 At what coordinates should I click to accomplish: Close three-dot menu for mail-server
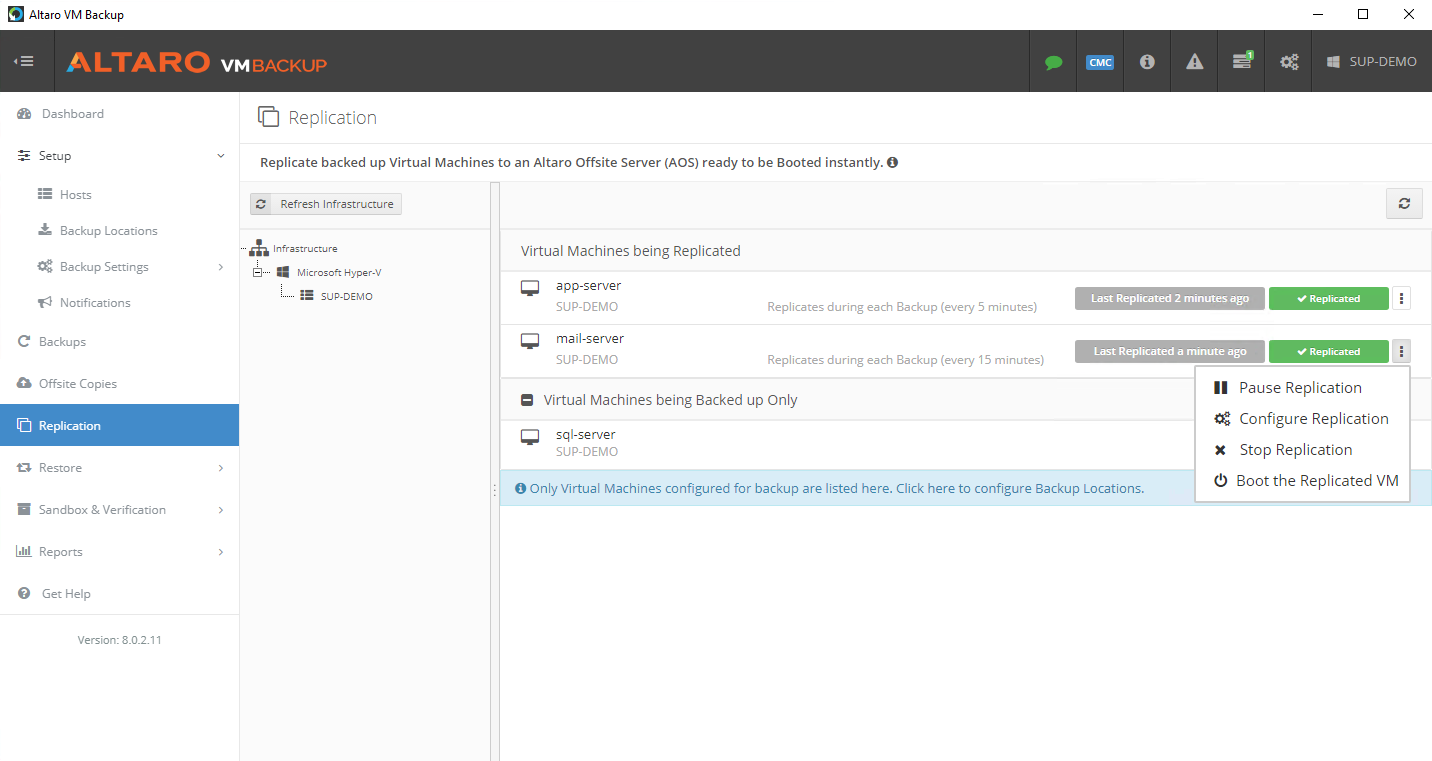pos(1401,351)
